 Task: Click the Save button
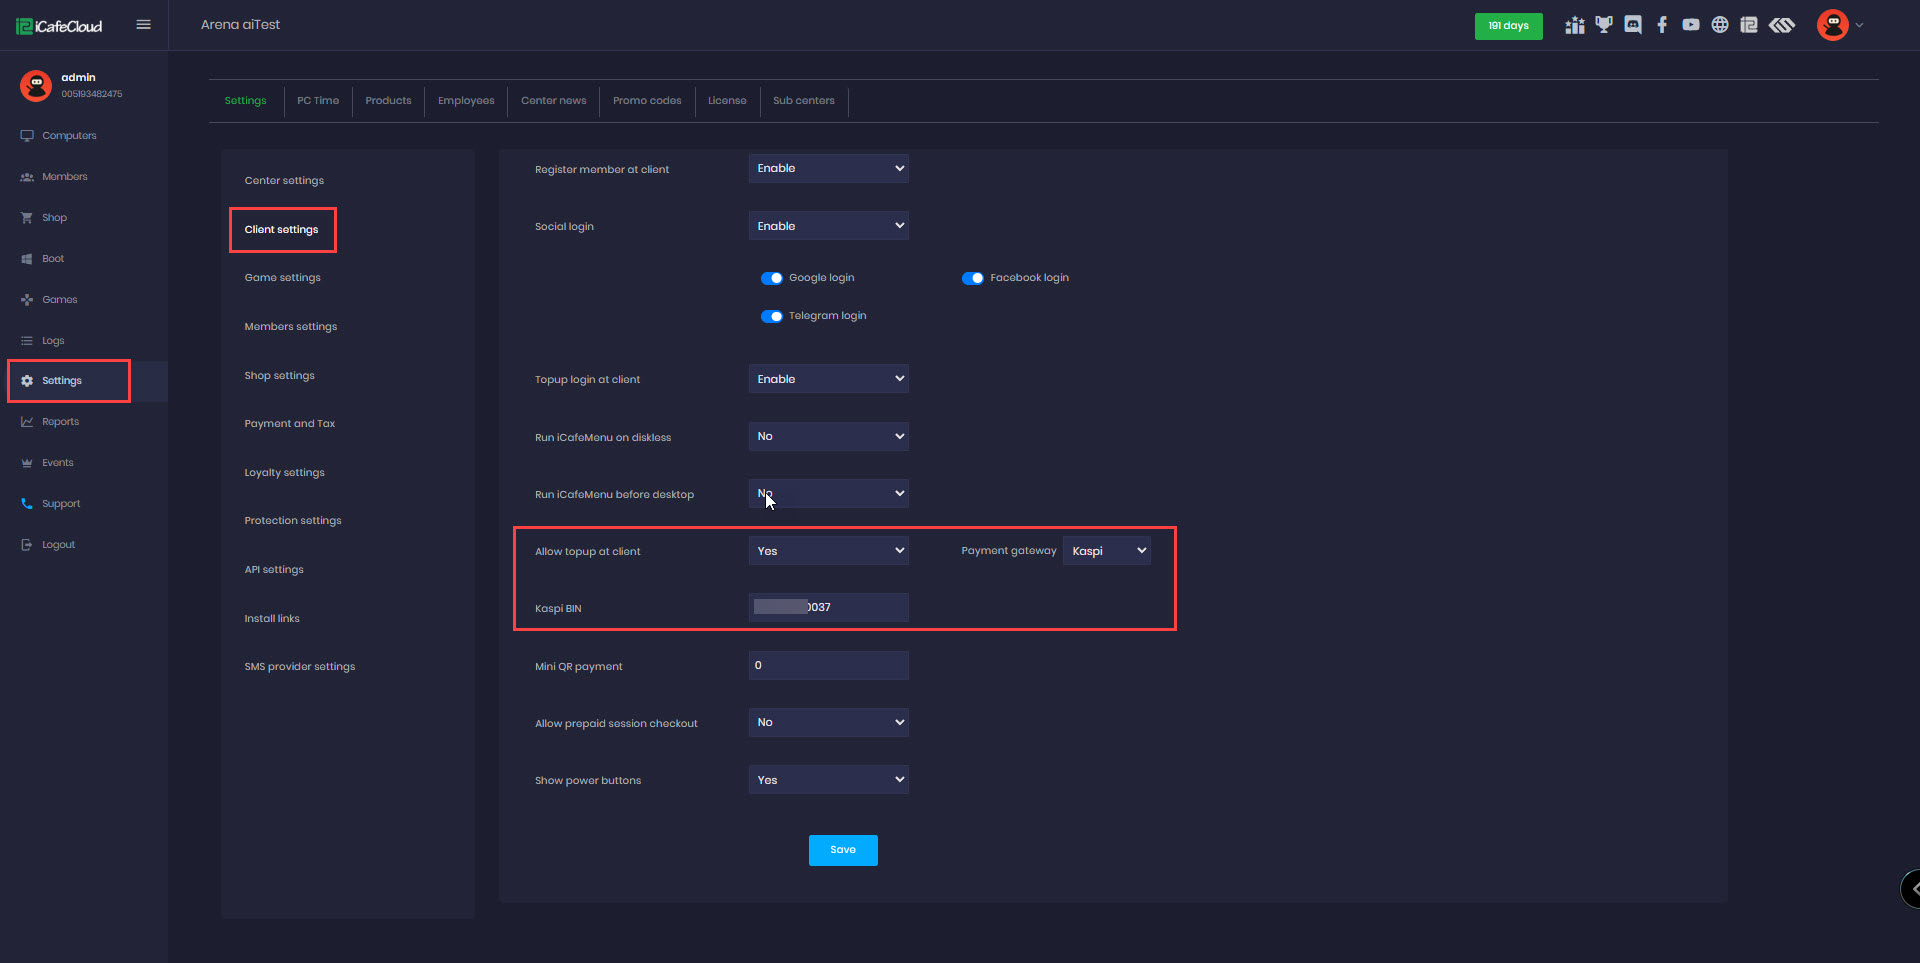coord(843,850)
